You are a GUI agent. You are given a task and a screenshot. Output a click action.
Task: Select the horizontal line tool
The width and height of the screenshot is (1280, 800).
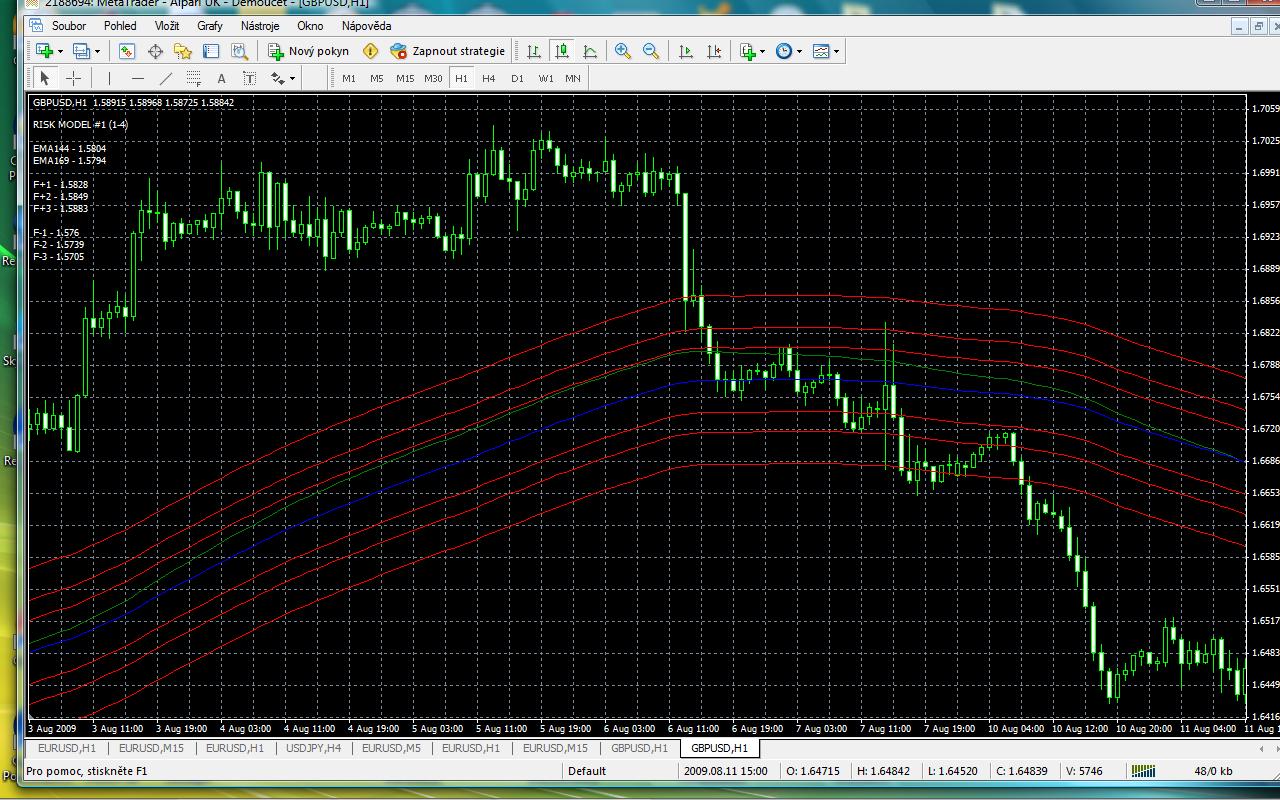[138, 78]
